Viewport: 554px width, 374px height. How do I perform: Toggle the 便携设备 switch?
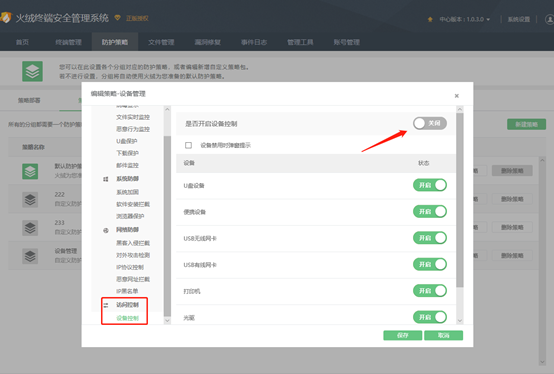click(430, 212)
